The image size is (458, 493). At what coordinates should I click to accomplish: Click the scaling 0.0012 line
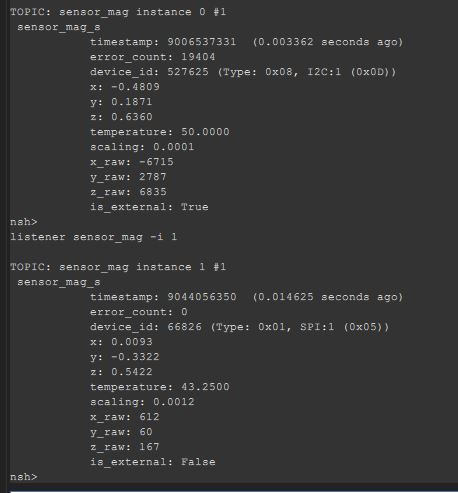[x=142, y=402]
